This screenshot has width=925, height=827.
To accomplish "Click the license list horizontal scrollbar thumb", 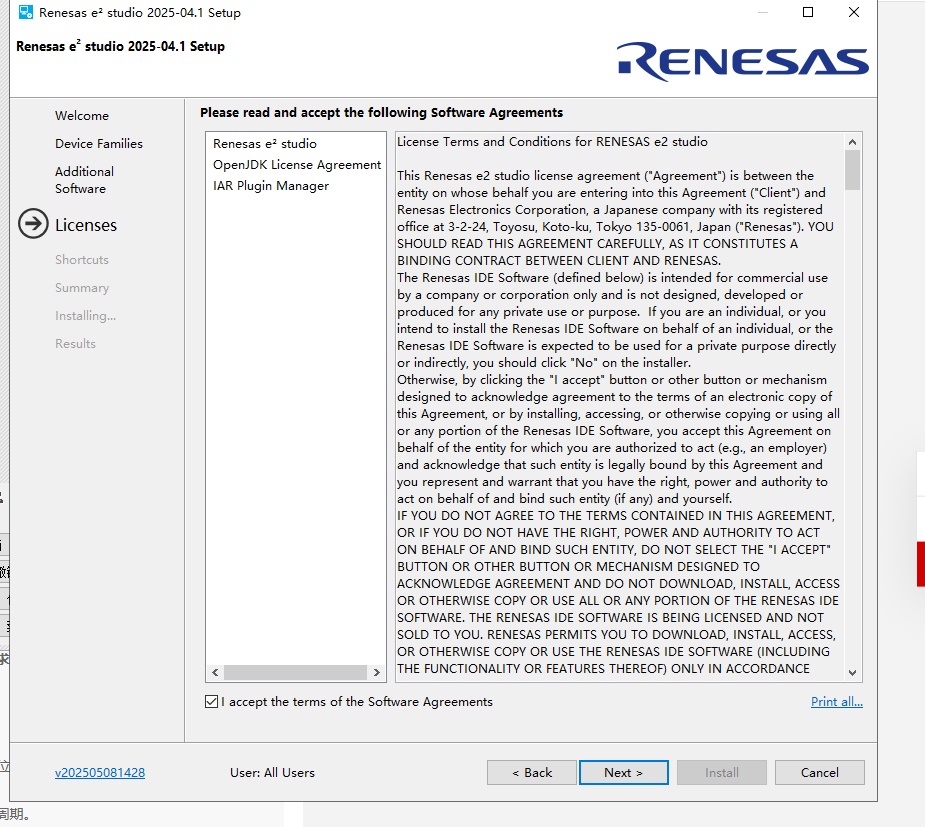I will 296,672.
